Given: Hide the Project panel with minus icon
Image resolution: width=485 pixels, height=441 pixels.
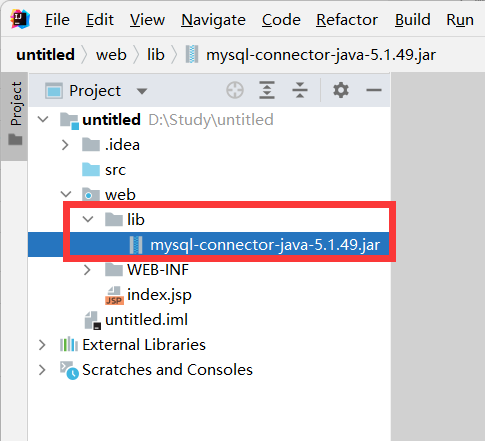Looking at the screenshot, I should [x=374, y=90].
